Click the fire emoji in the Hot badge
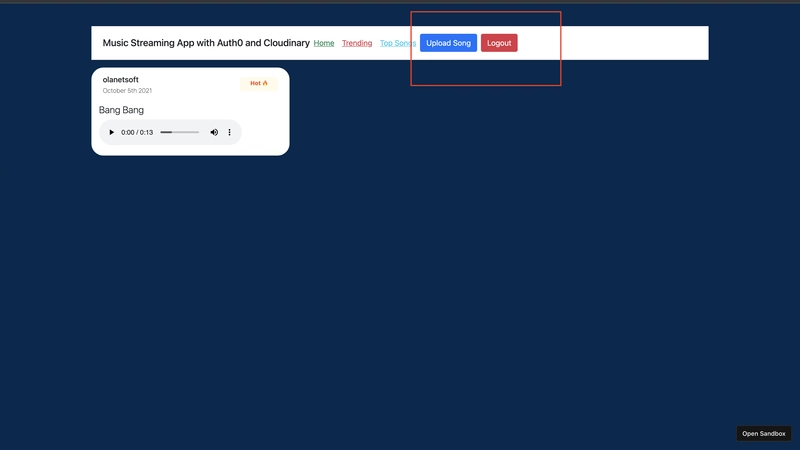The image size is (800, 450). point(265,83)
